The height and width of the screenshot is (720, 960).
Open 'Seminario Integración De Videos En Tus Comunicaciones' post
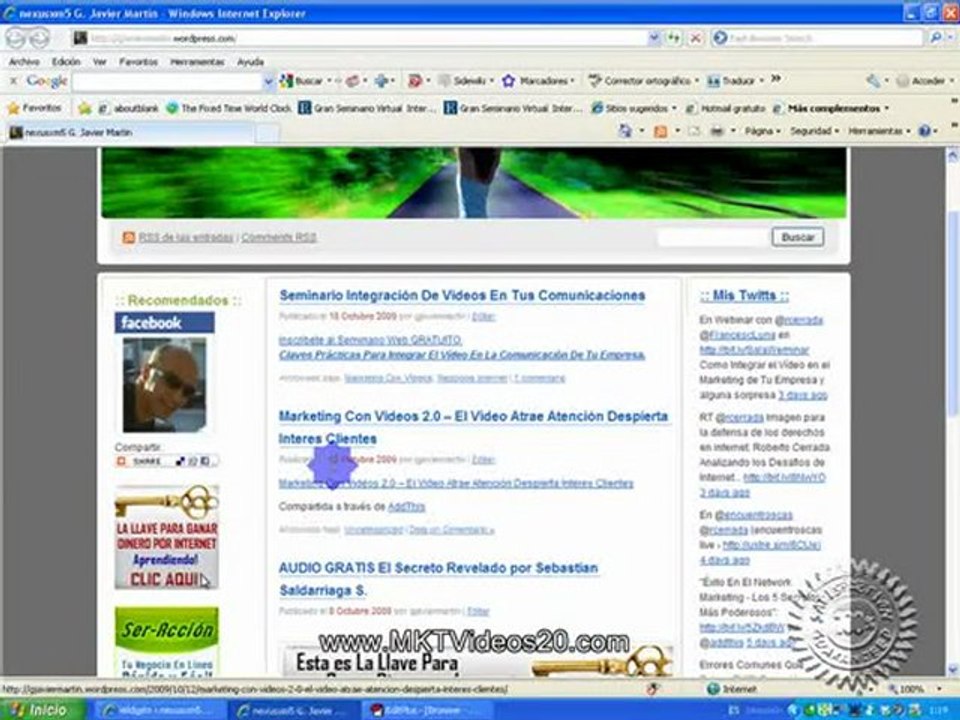462,295
